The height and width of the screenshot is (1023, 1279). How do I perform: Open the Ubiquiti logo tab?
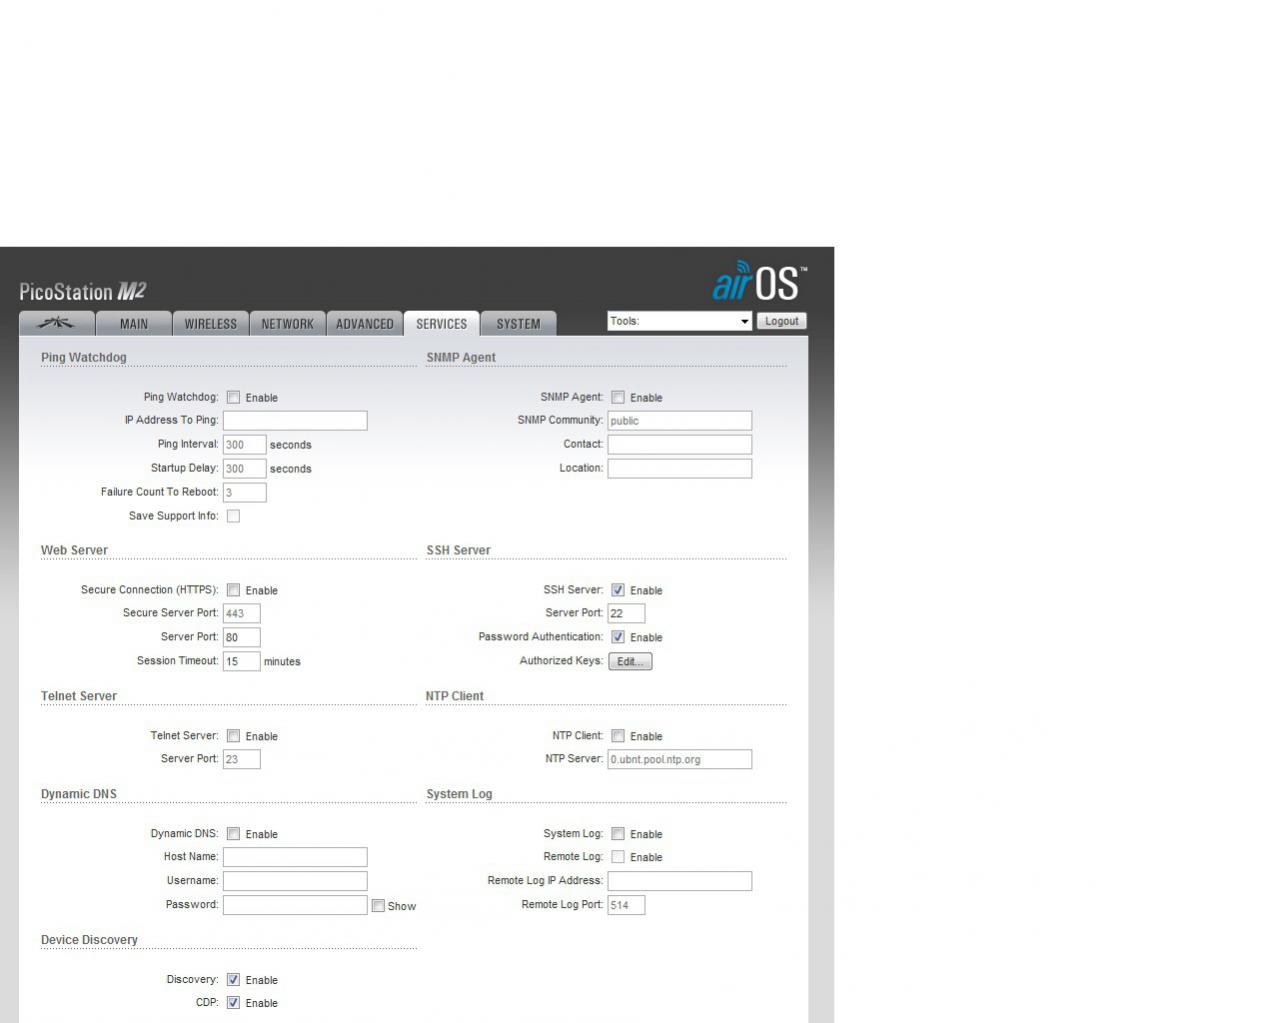57,323
